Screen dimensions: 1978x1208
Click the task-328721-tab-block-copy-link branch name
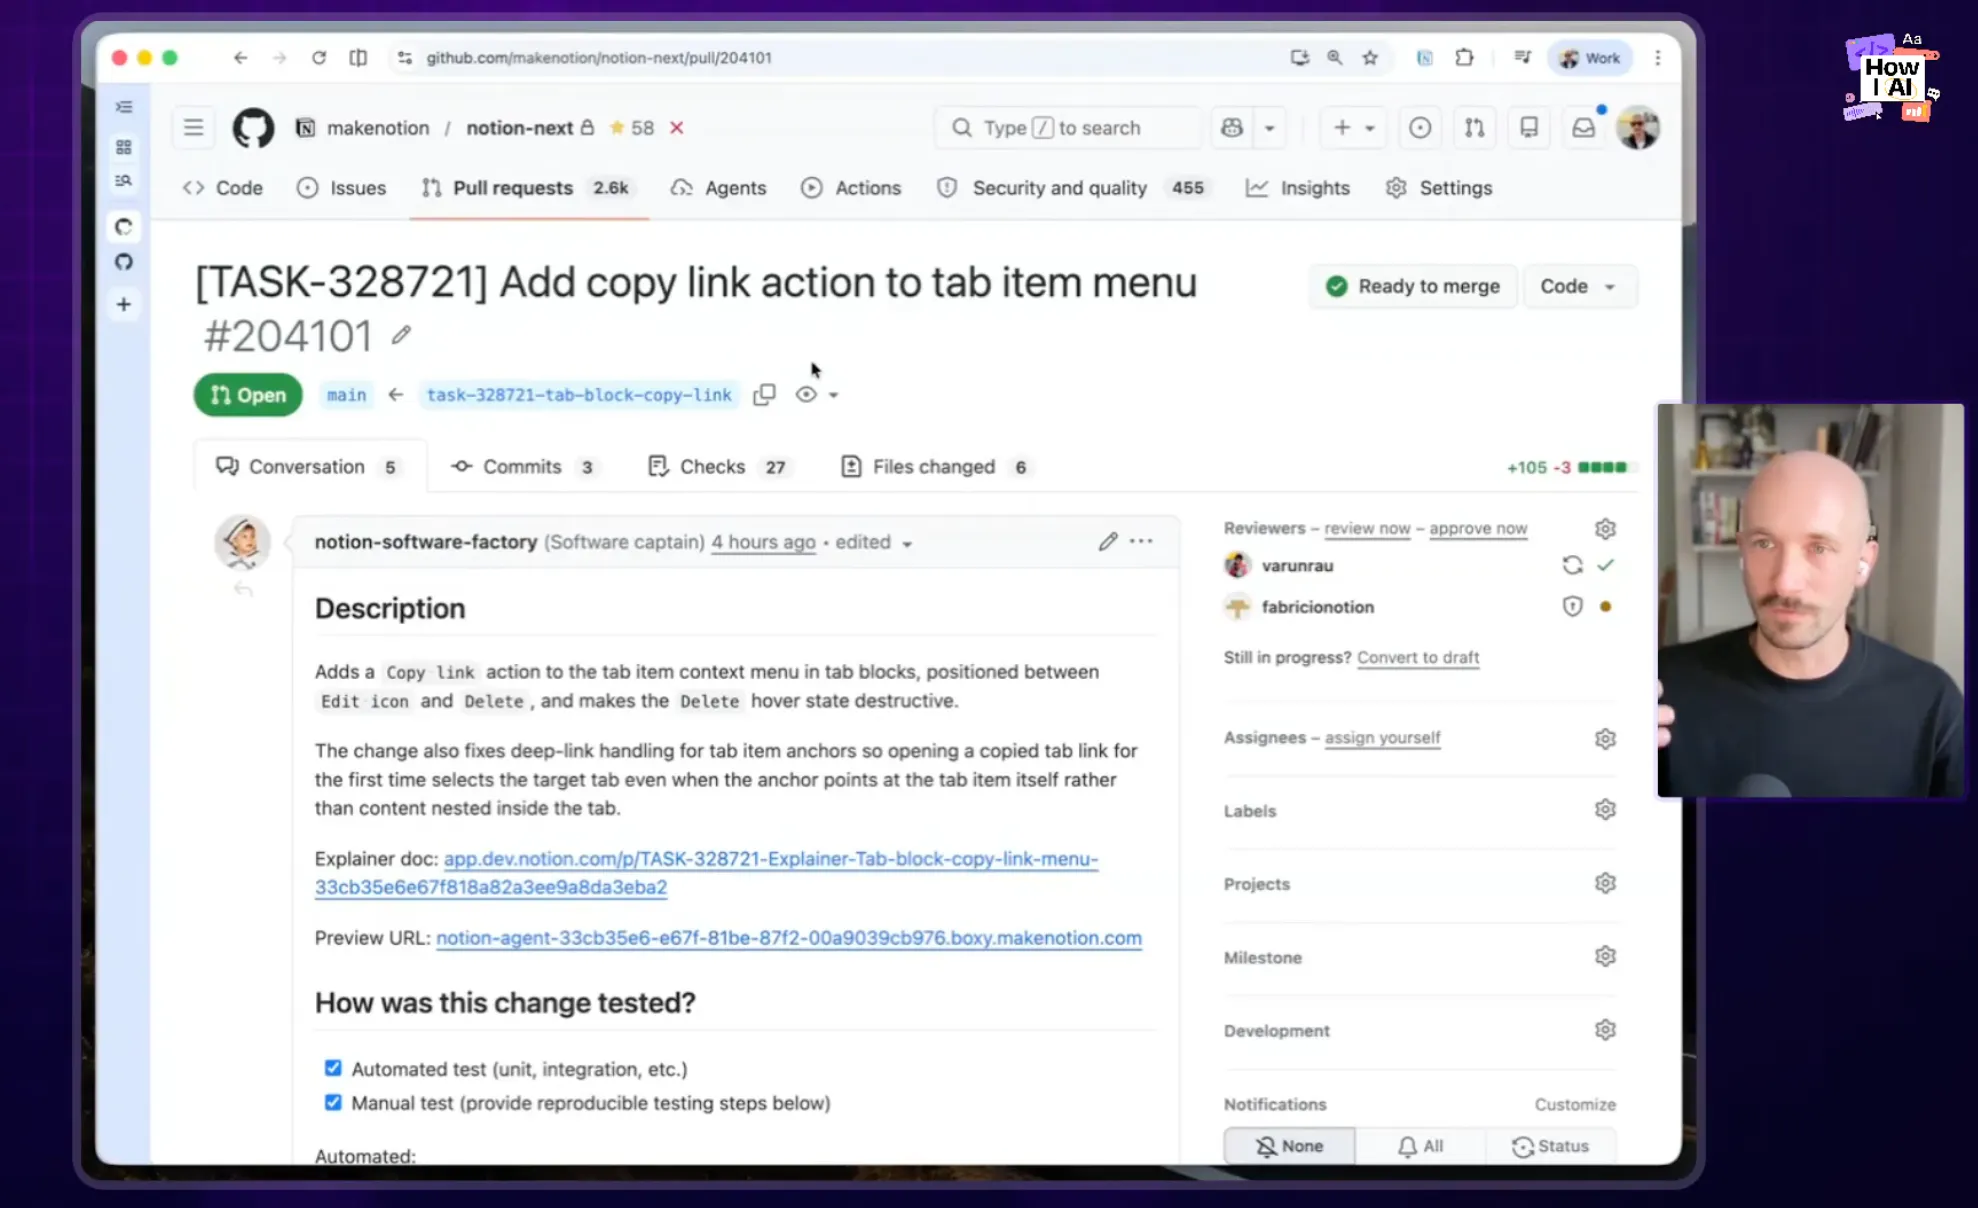pyautogui.click(x=579, y=395)
